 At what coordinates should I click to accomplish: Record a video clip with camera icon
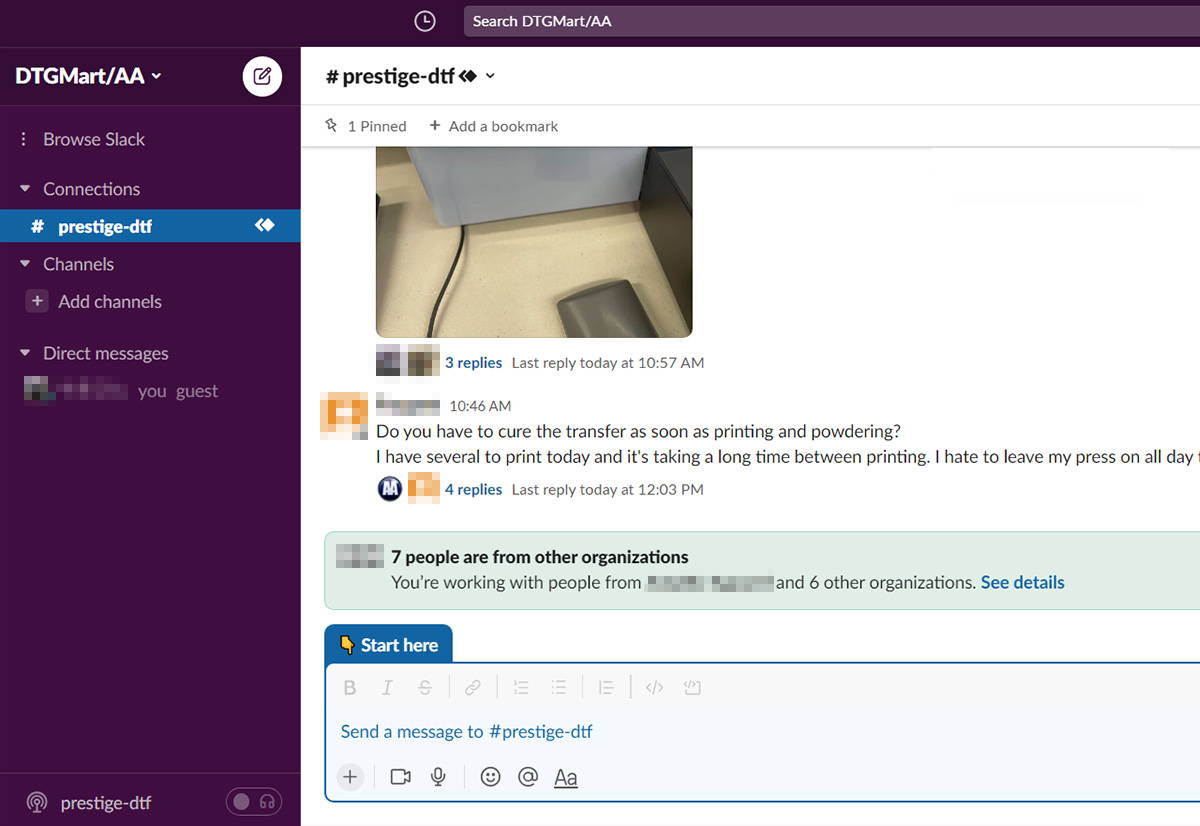pyautogui.click(x=401, y=777)
